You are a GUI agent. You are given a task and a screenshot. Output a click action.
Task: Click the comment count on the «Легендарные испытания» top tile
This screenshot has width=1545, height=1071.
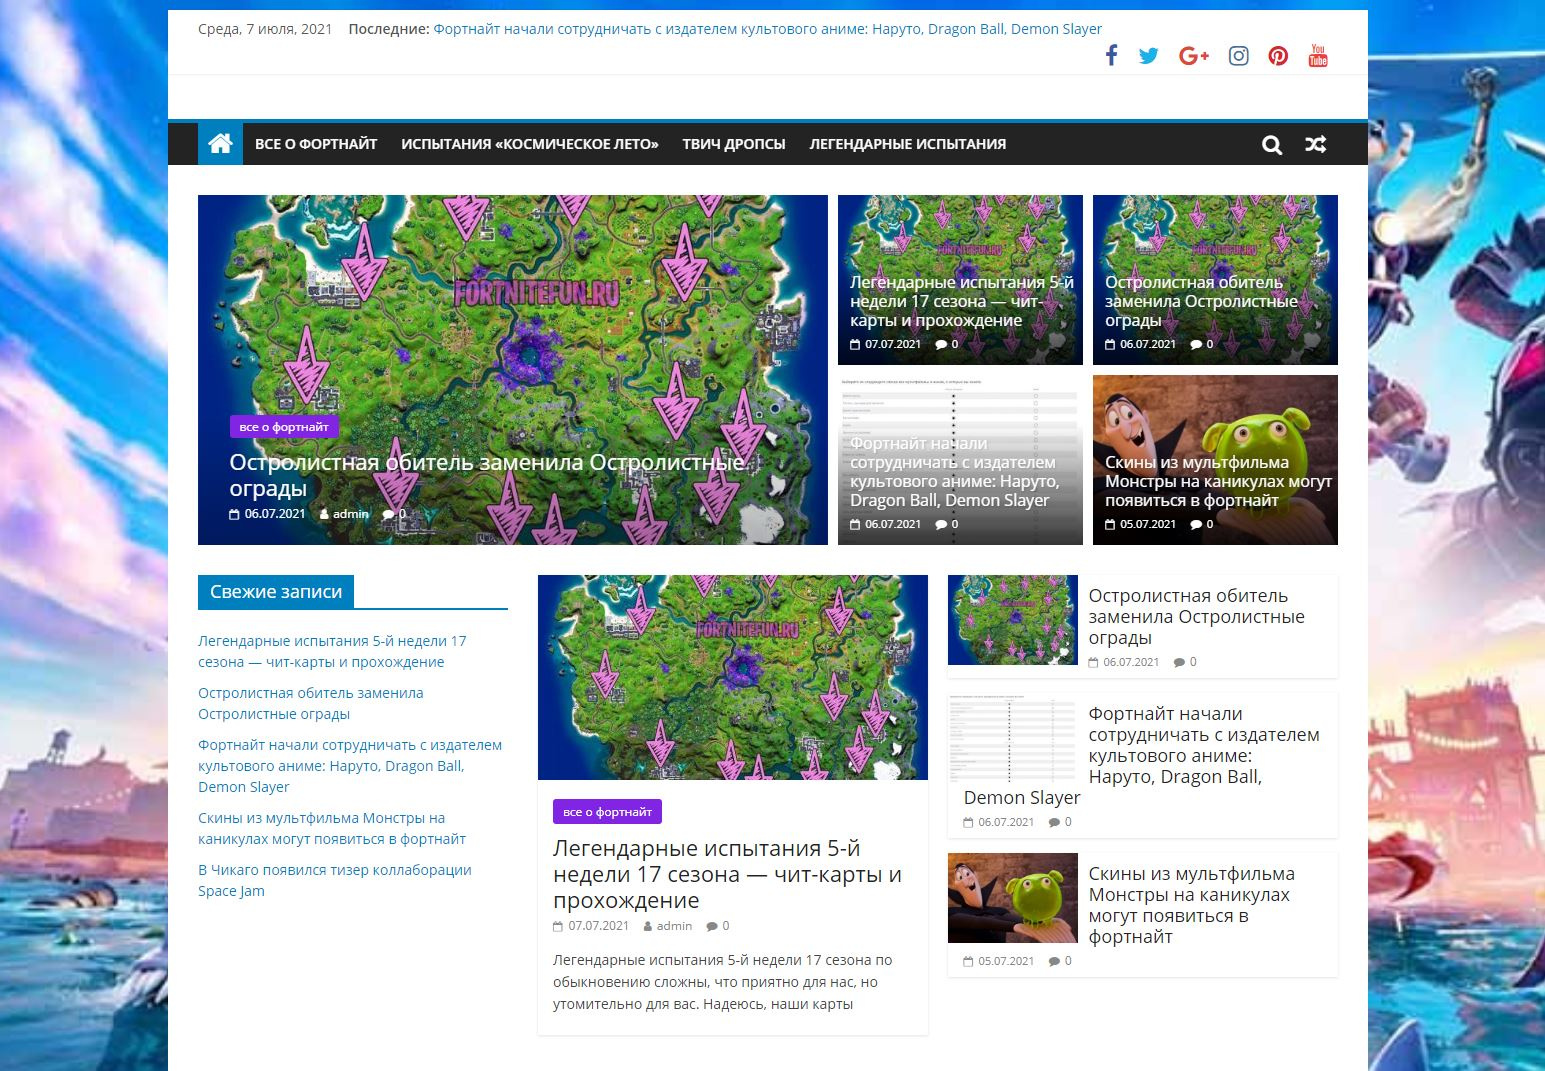click(947, 344)
